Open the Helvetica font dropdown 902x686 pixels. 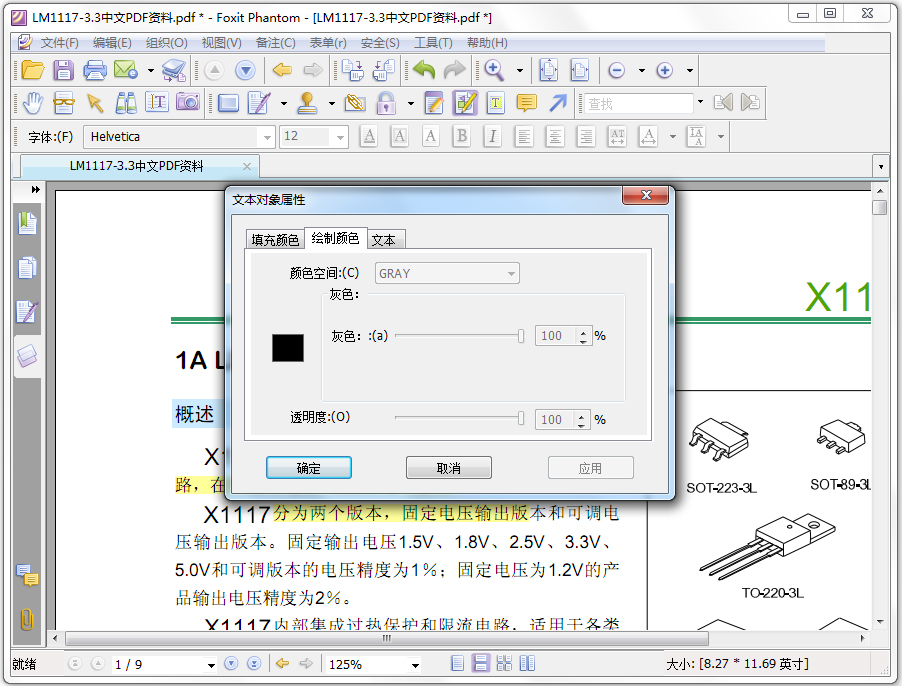tap(178, 137)
